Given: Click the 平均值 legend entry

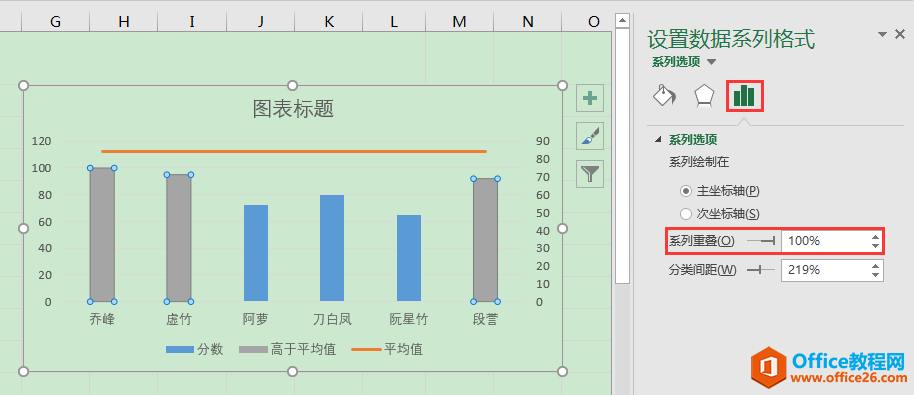Looking at the screenshot, I should [x=387, y=350].
